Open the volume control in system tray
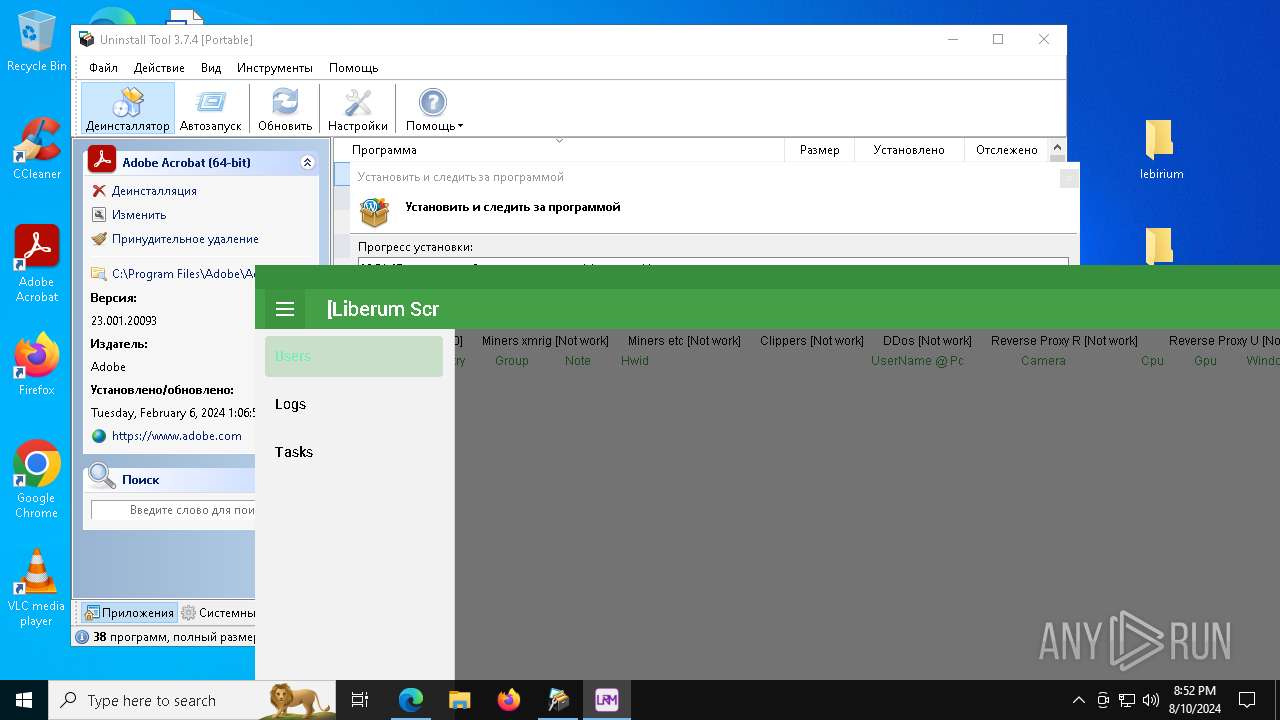 coord(1151,700)
